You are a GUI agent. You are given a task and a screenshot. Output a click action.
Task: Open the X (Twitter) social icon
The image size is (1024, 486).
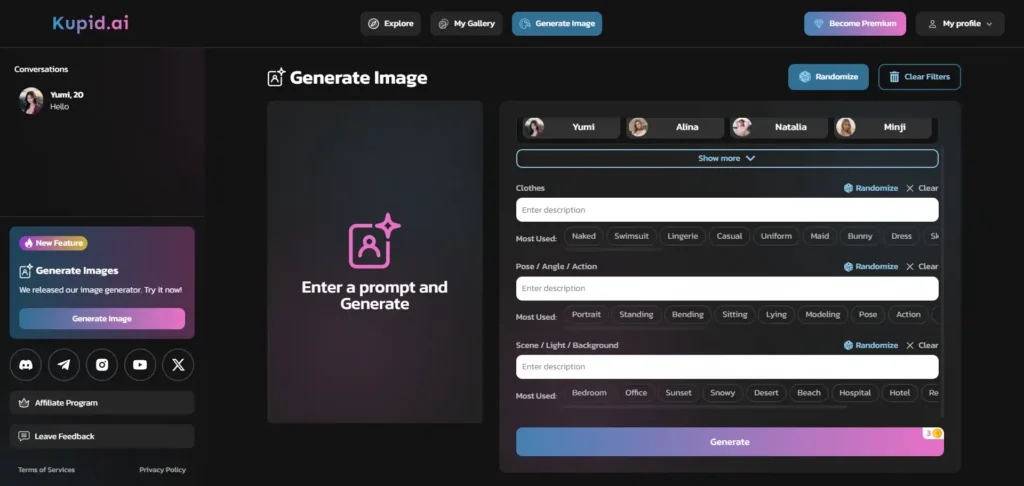point(178,364)
